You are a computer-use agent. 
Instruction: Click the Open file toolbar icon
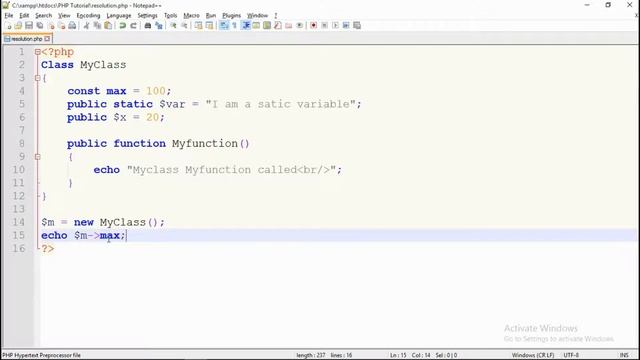point(18,25)
